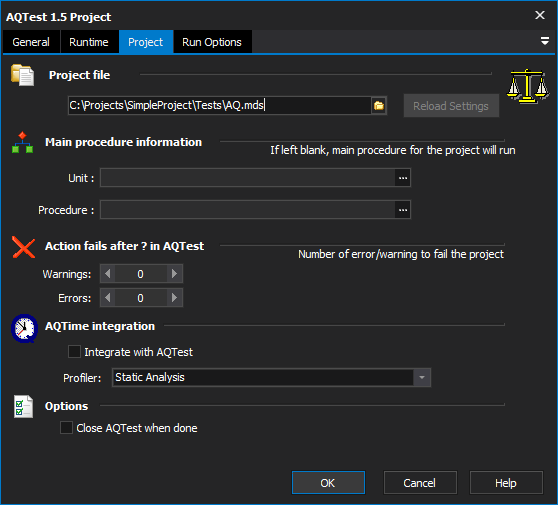Switch to the Runtime tab
558x505 pixels.
pos(89,42)
